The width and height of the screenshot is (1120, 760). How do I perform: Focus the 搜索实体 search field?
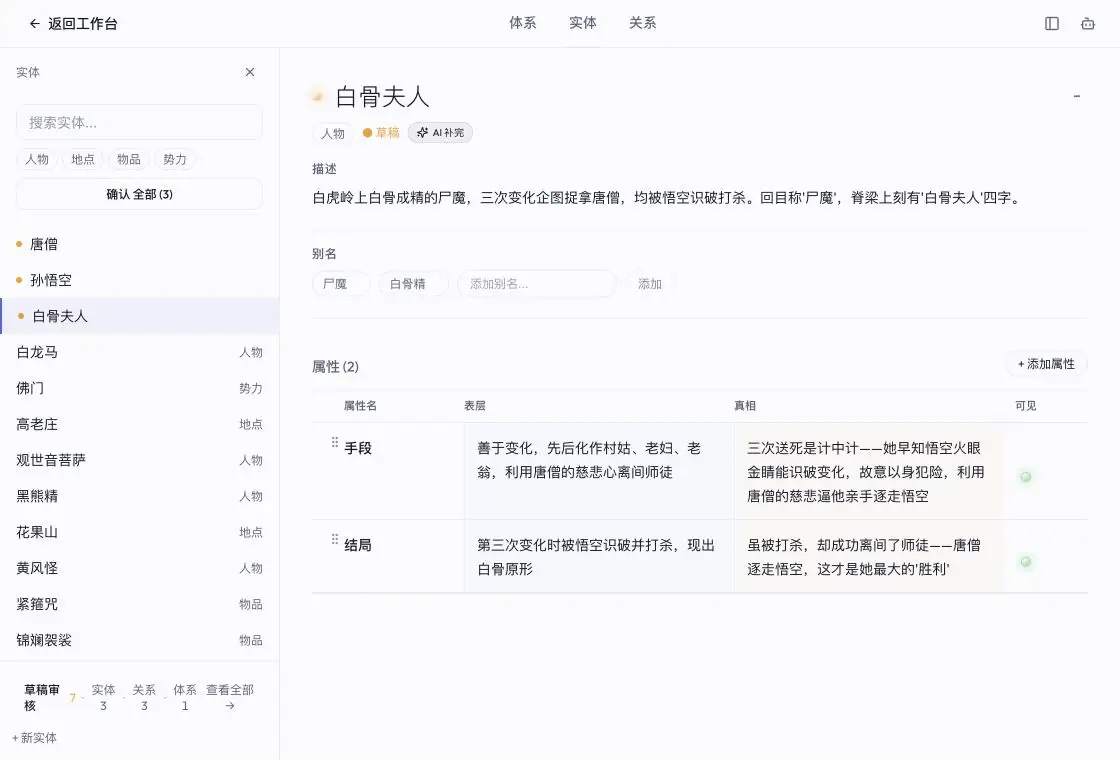pyautogui.click(x=139, y=123)
